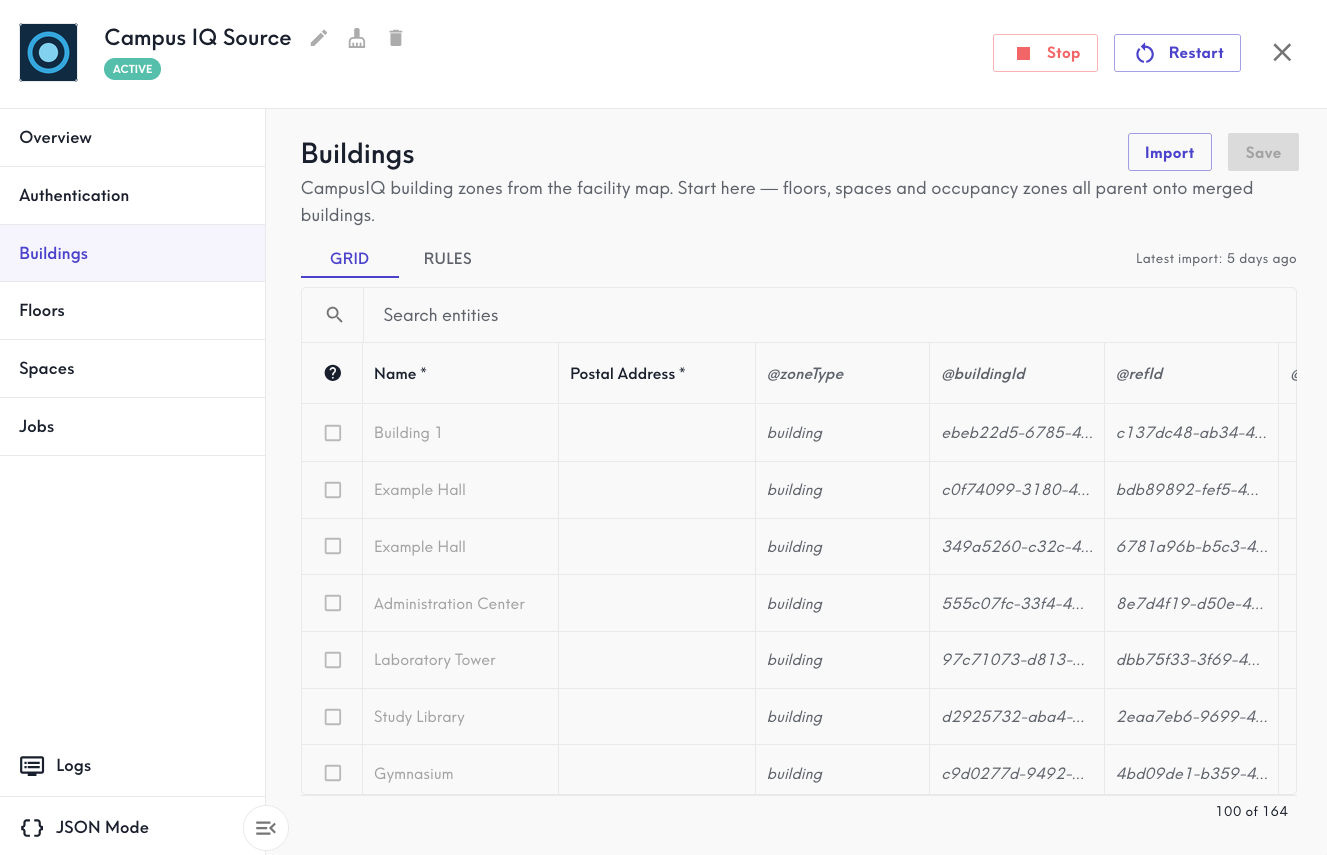Open the Spaces section
The width and height of the screenshot is (1327, 855).
(132, 369)
